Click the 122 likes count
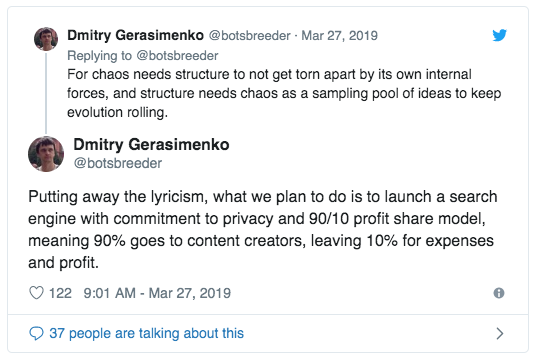 (x=60, y=293)
